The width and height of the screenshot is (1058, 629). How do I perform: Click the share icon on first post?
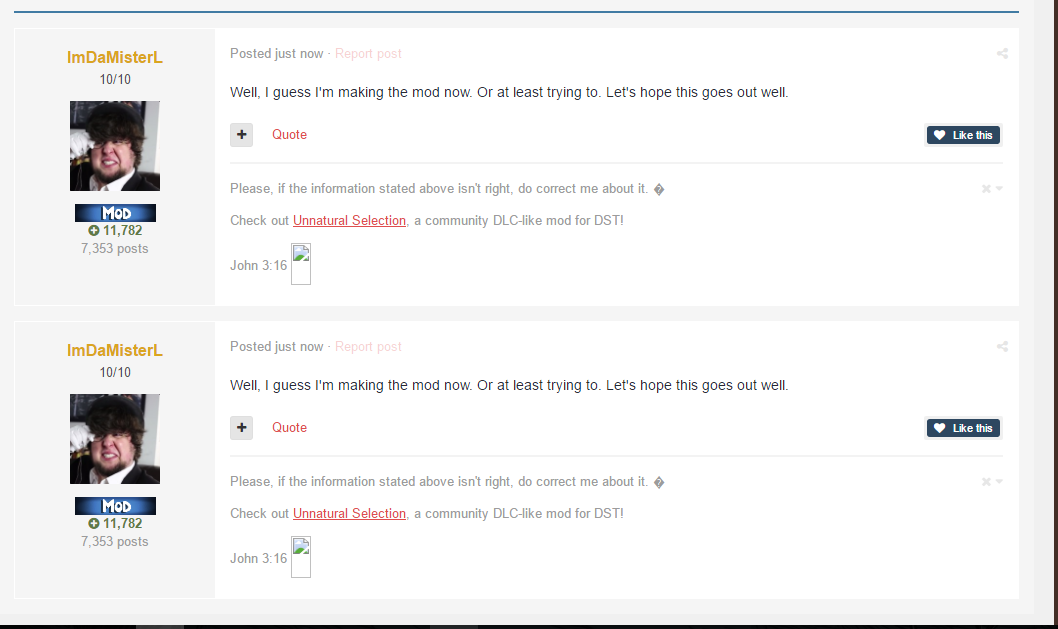pos(1002,53)
